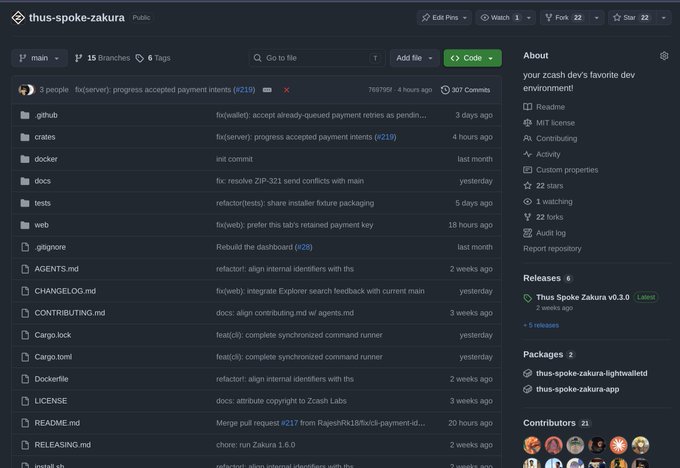Open the + 5 releases link
This screenshot has height=468, width=680.
541,325
